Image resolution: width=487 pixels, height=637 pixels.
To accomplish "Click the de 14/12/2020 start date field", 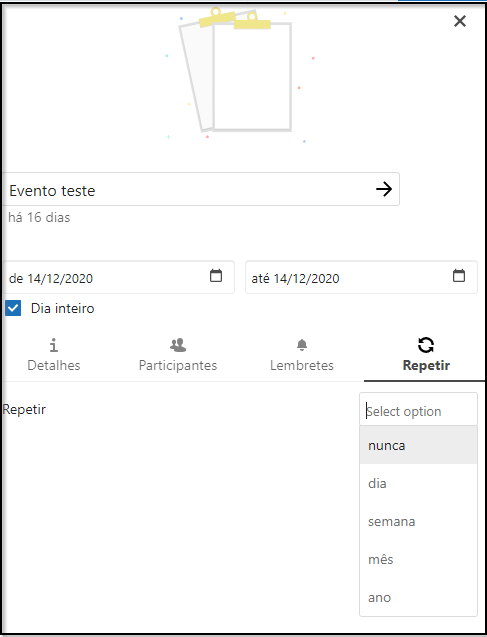I will (x=119, y=277).
